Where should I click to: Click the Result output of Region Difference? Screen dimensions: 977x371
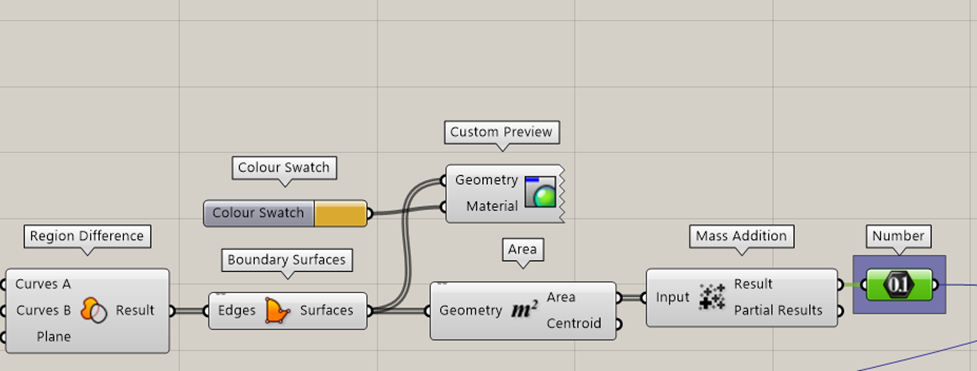pyautogui.click(x=135, y=311)
